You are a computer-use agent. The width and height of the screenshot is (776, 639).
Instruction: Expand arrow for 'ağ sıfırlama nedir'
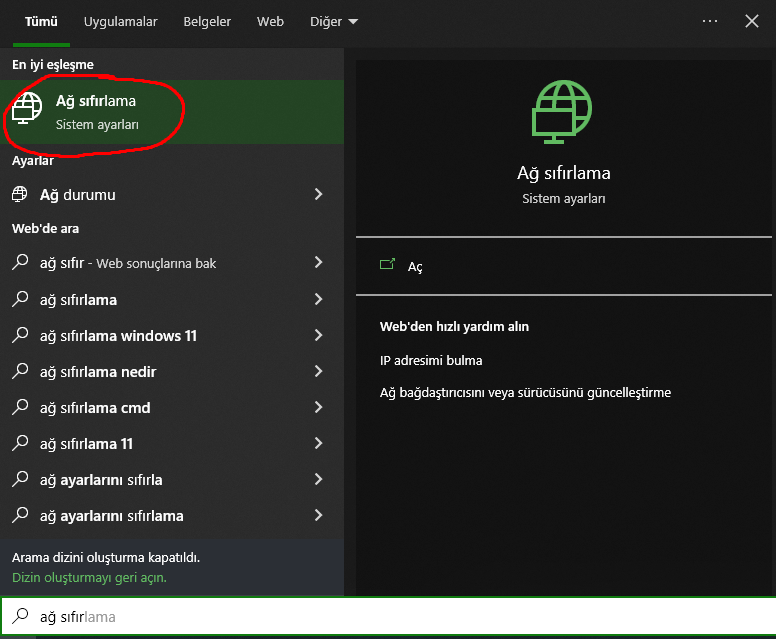click(x=319, y=371)
